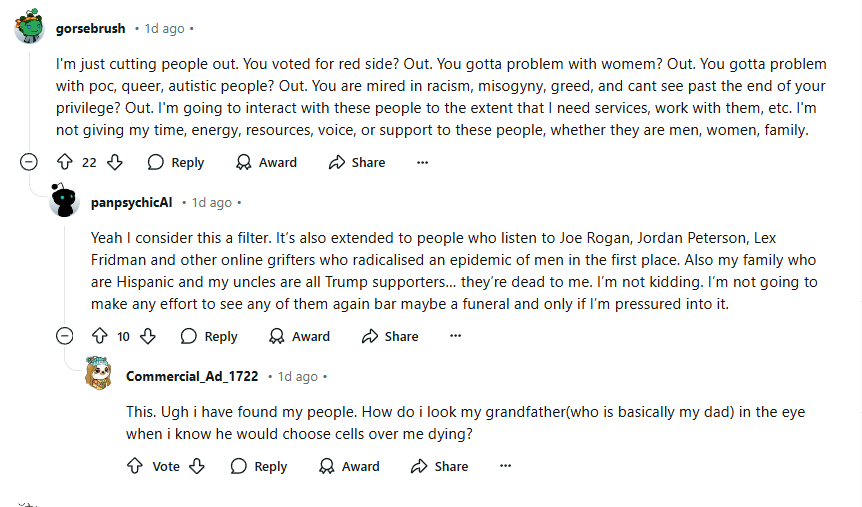Collapse gorsebrush's comment thread

pos(30,162)
